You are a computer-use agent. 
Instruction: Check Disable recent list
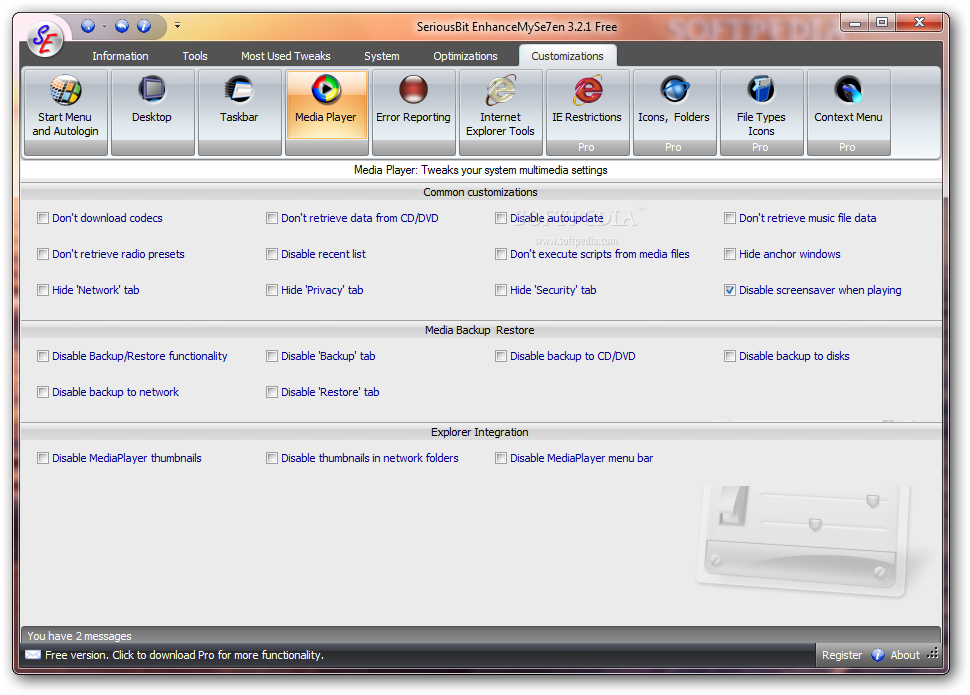(x=272, y=254)
